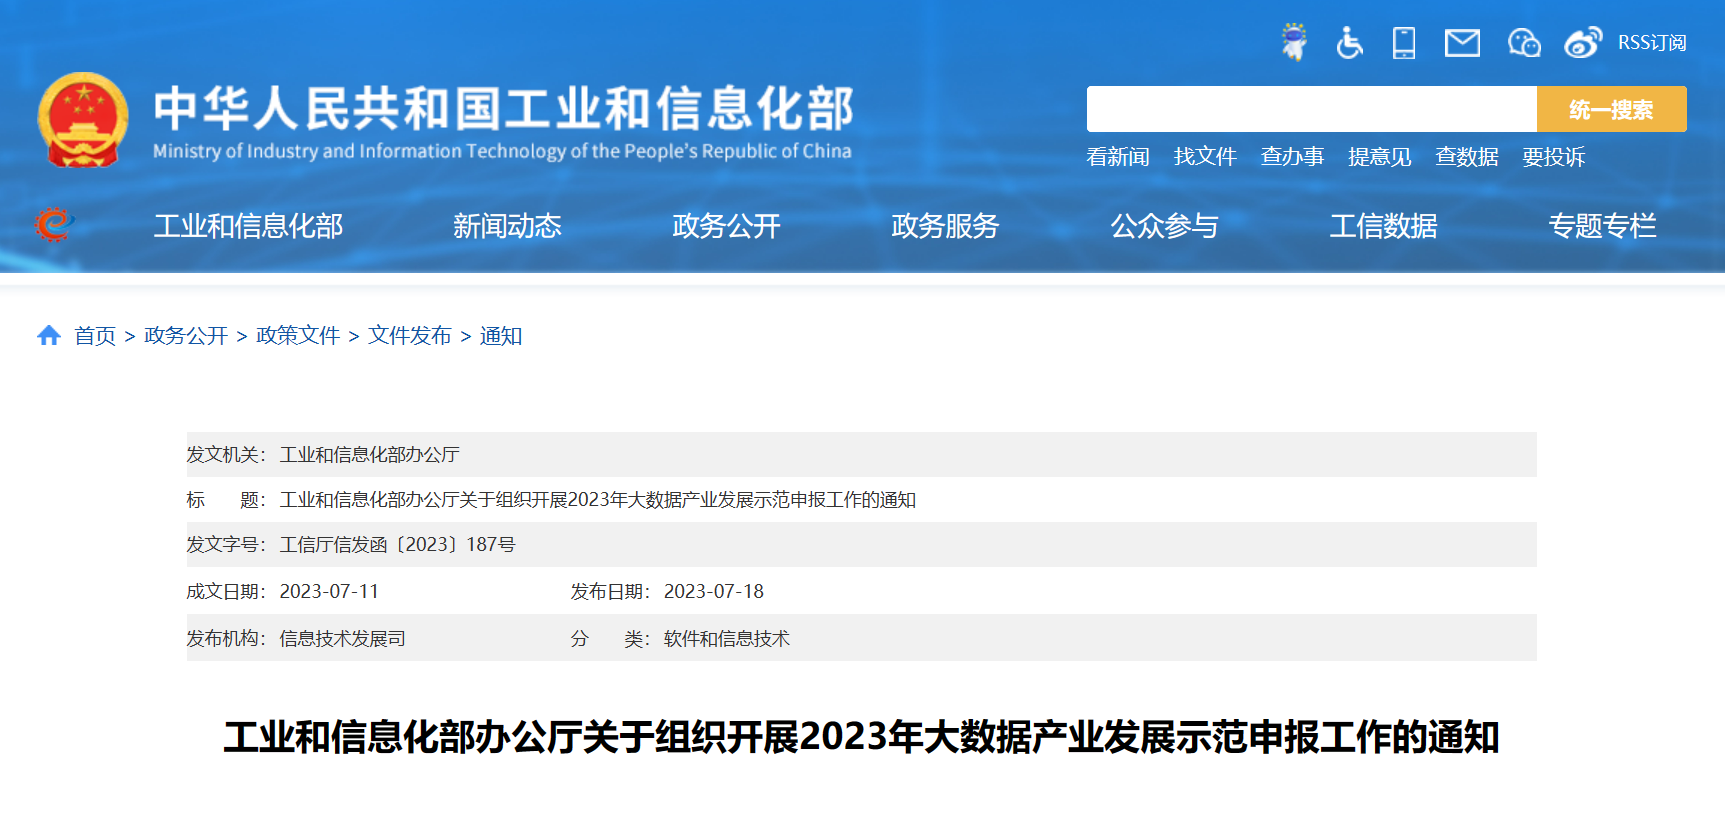
Task: Open the 看新闻 quick link
Action: pyautogui.click(x=1118, y=157)
